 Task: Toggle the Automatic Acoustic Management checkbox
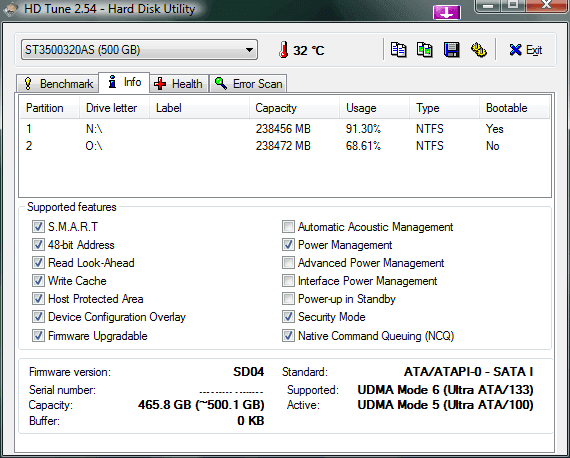(x=288, y=226)
